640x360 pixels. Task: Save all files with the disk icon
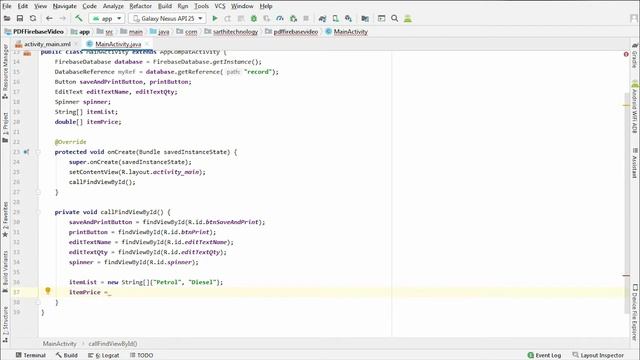20,18
